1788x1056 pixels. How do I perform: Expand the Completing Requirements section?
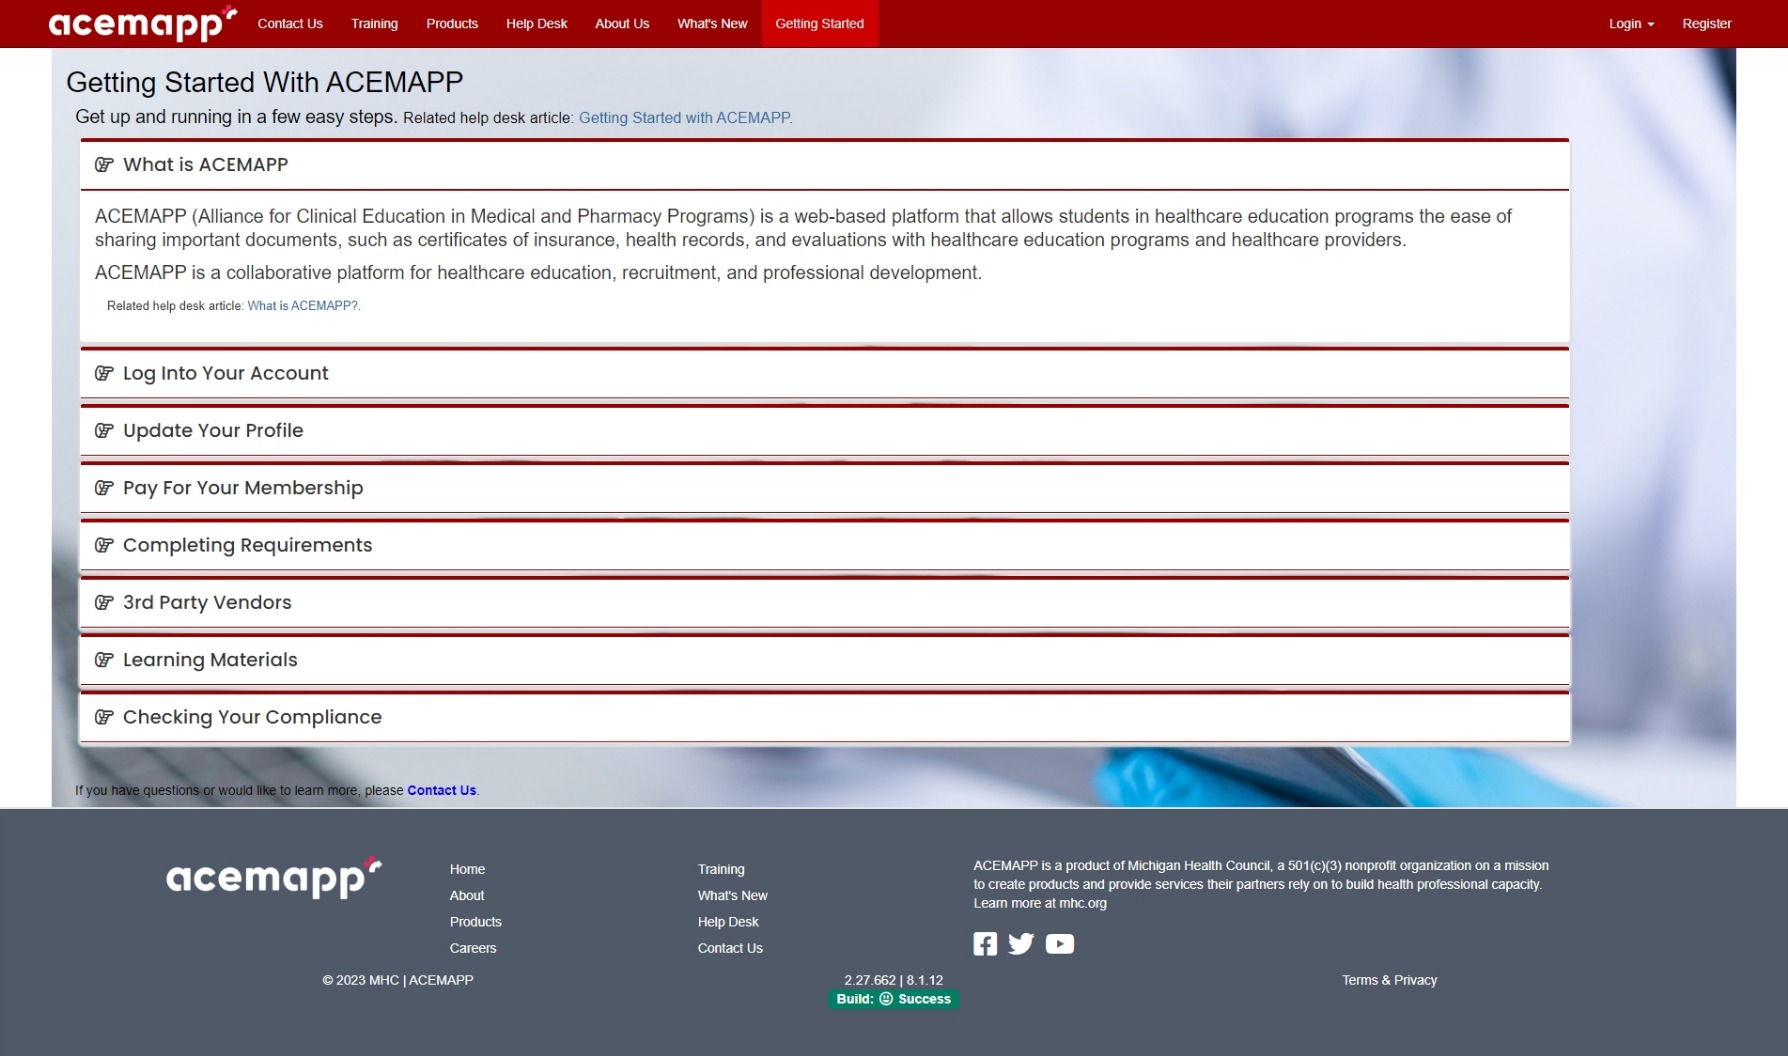825,545
